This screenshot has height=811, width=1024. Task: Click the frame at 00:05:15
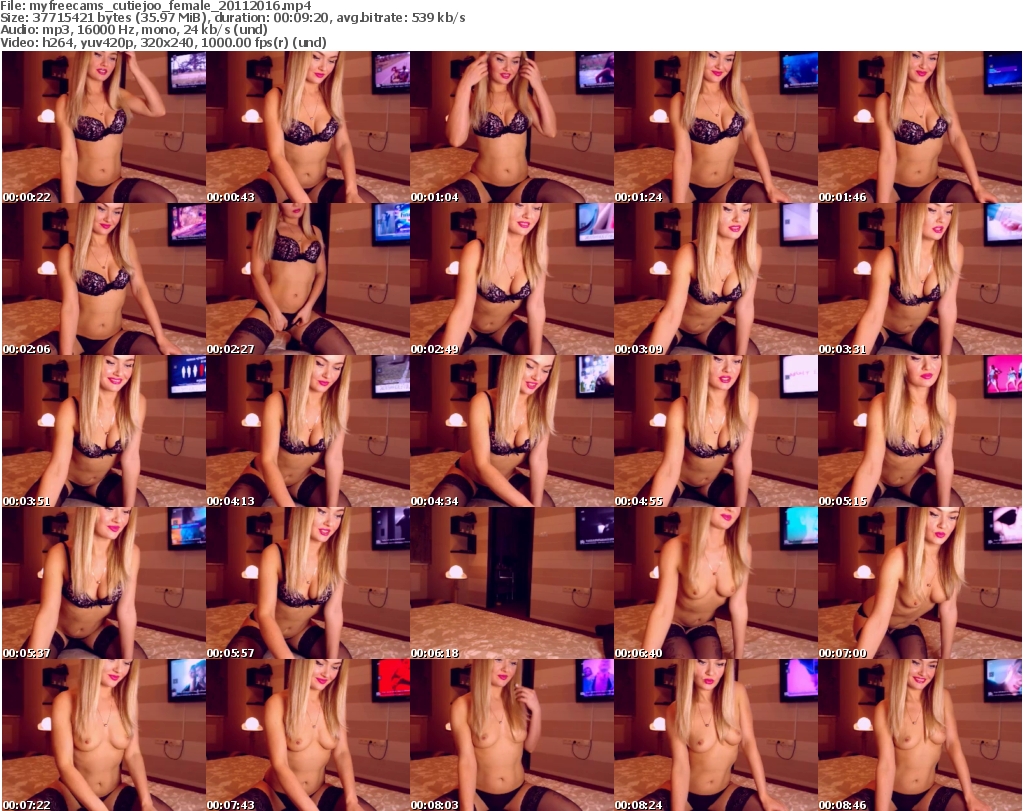[919, 431]
